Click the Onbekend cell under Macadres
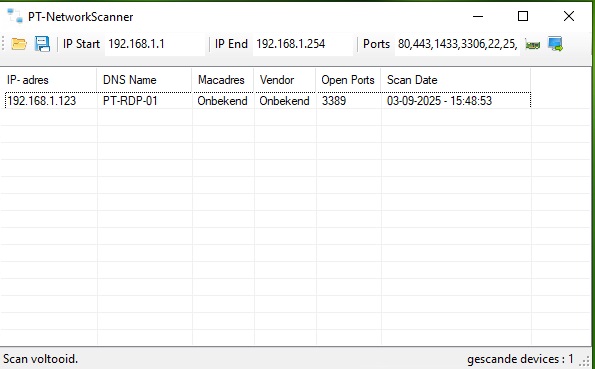 (222, 101)
